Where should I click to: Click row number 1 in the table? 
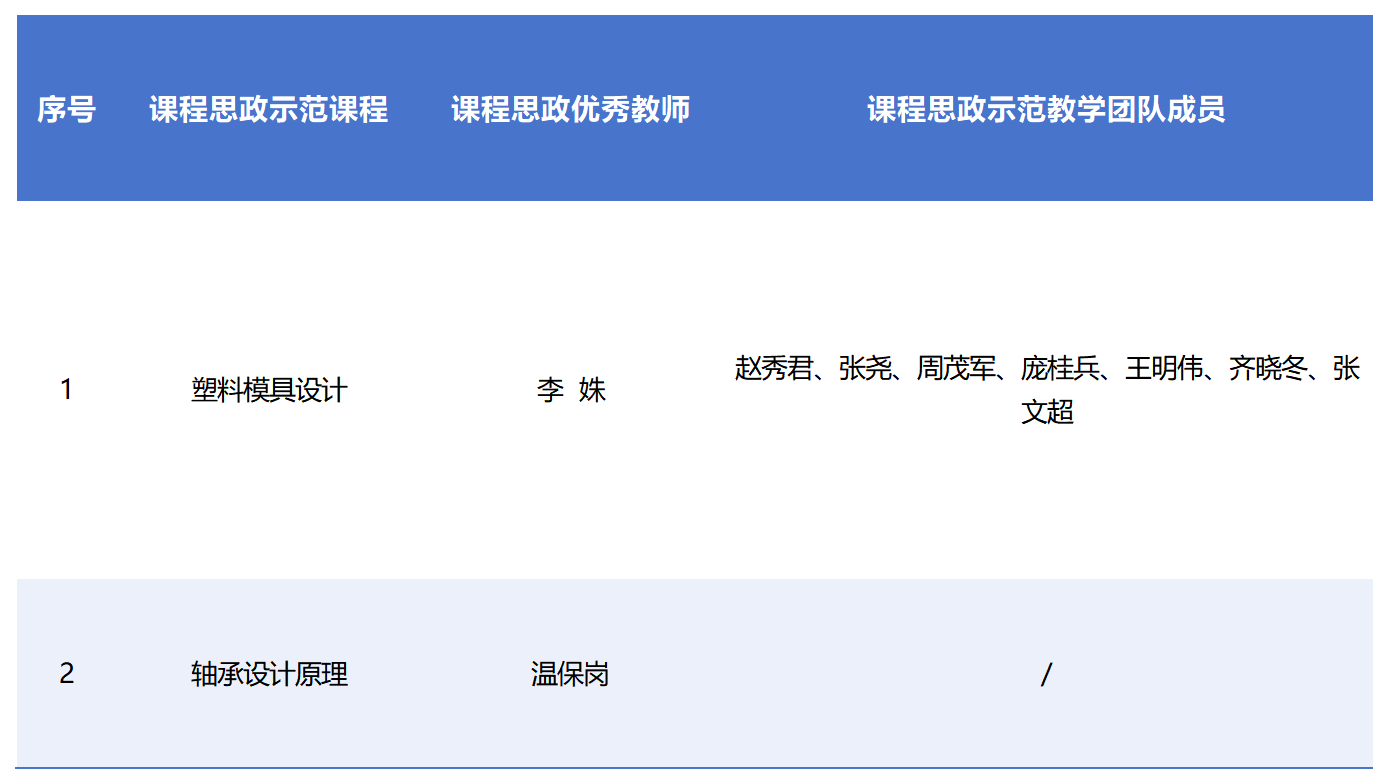pos(66,389)
